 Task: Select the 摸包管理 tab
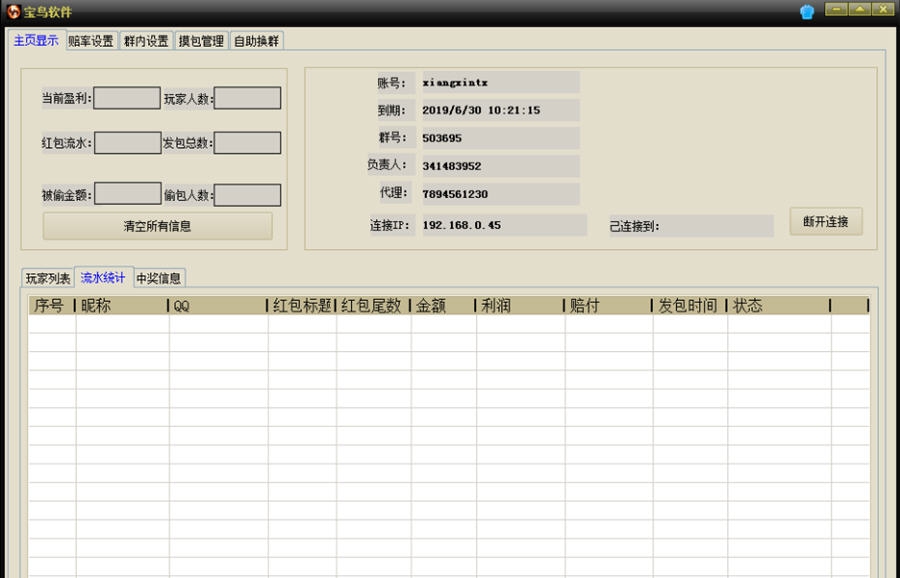[x=201, y=41]
